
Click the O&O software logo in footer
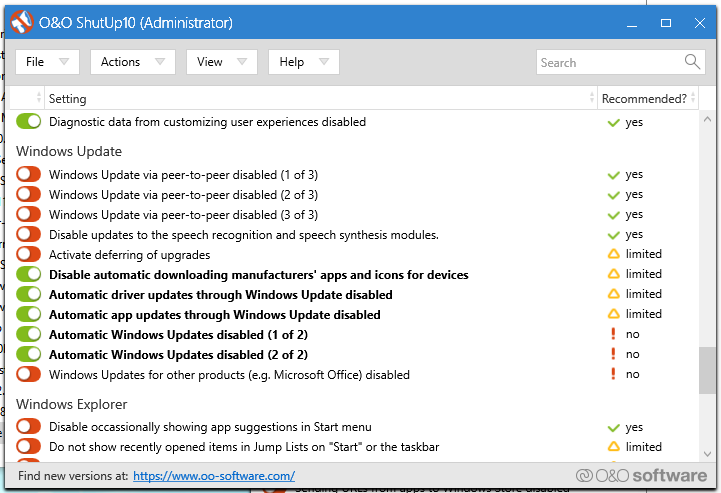click(x=641, y=475)
